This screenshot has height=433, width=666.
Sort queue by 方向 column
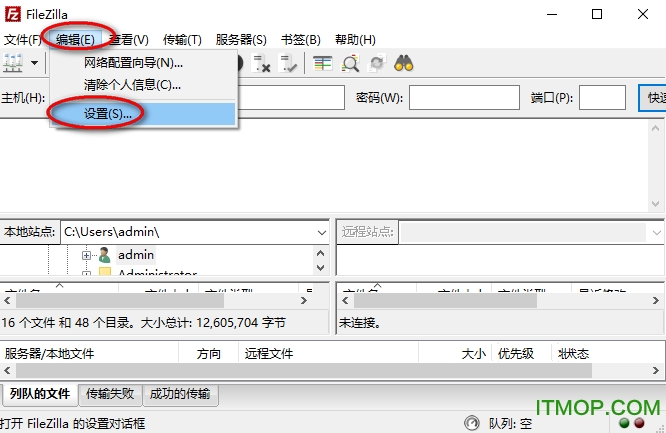click(x=208, y=354)
